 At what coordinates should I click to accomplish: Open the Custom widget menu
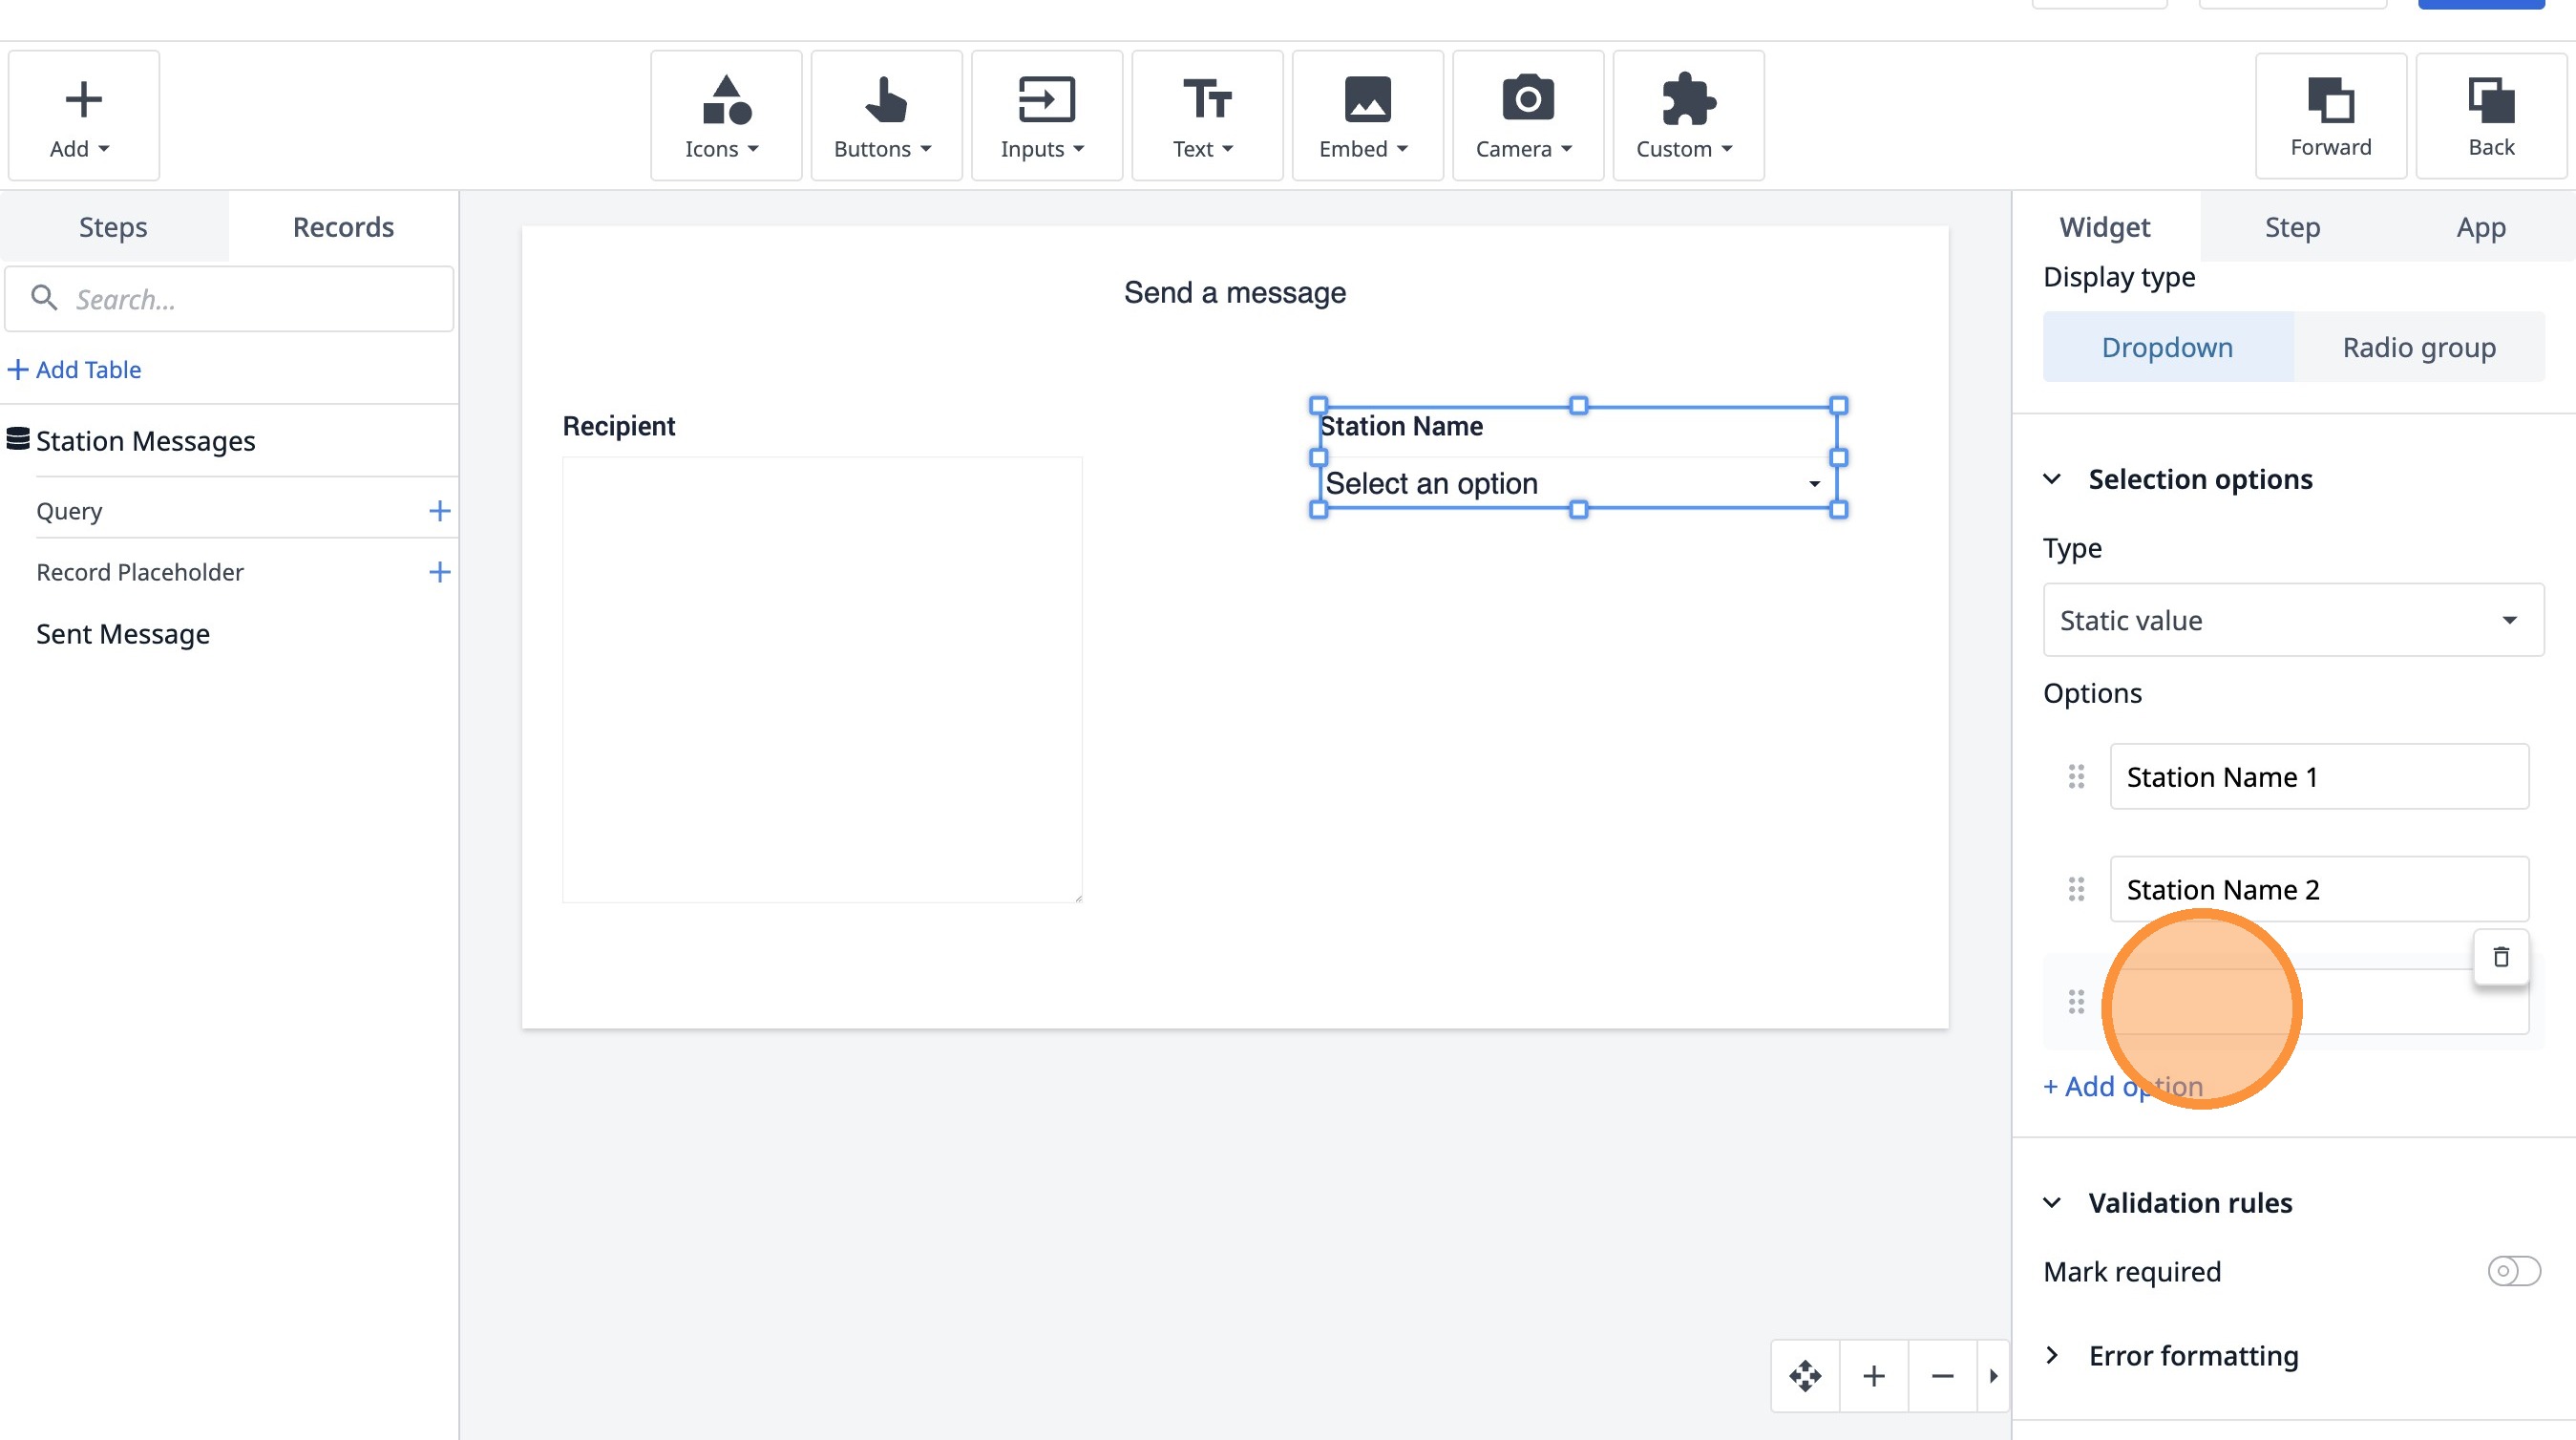[1687, 116]
